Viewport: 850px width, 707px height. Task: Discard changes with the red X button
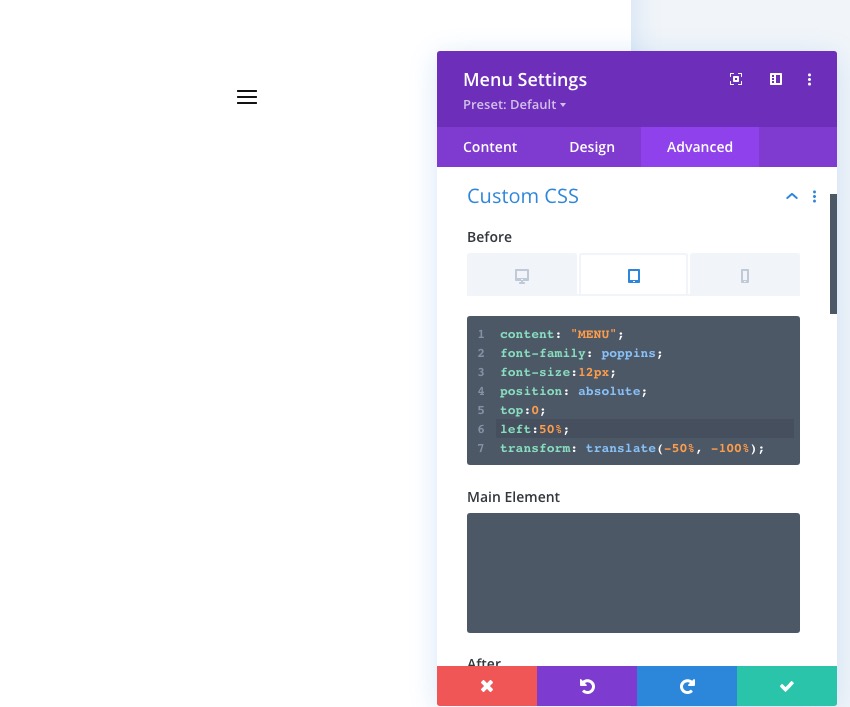[487, 686]
